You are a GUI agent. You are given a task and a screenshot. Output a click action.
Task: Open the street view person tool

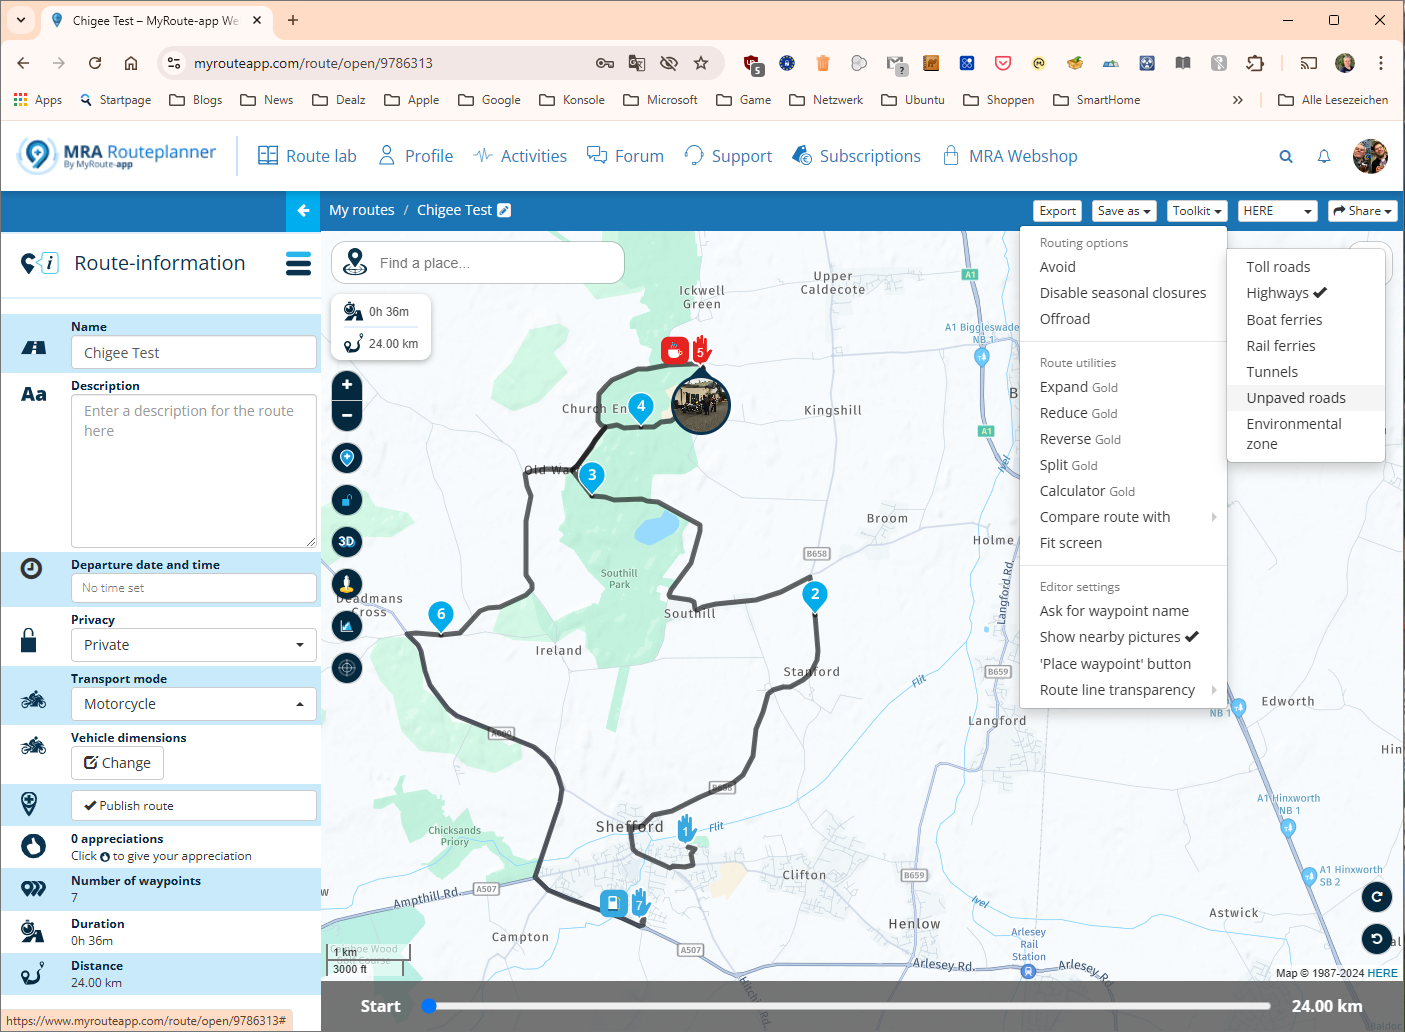tap(347, 584)
